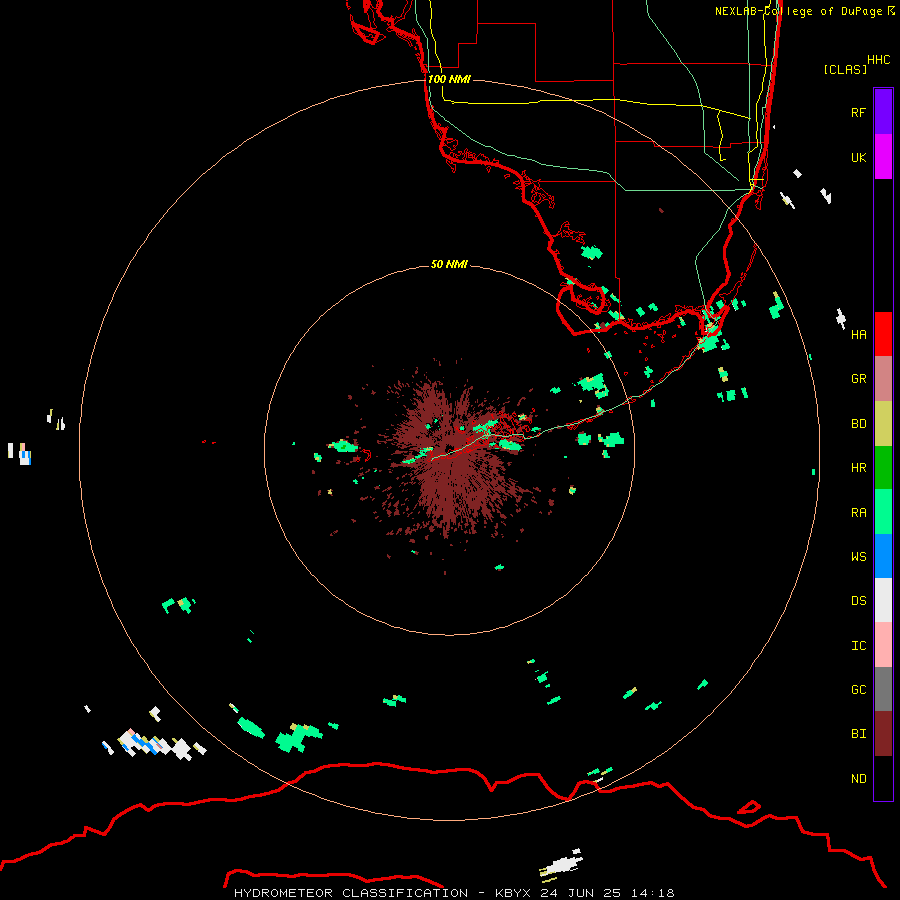The image size is (900, 900).
Task: Click the Hydrometeor Classification KBYX title text
Action: tap(454, 893)
